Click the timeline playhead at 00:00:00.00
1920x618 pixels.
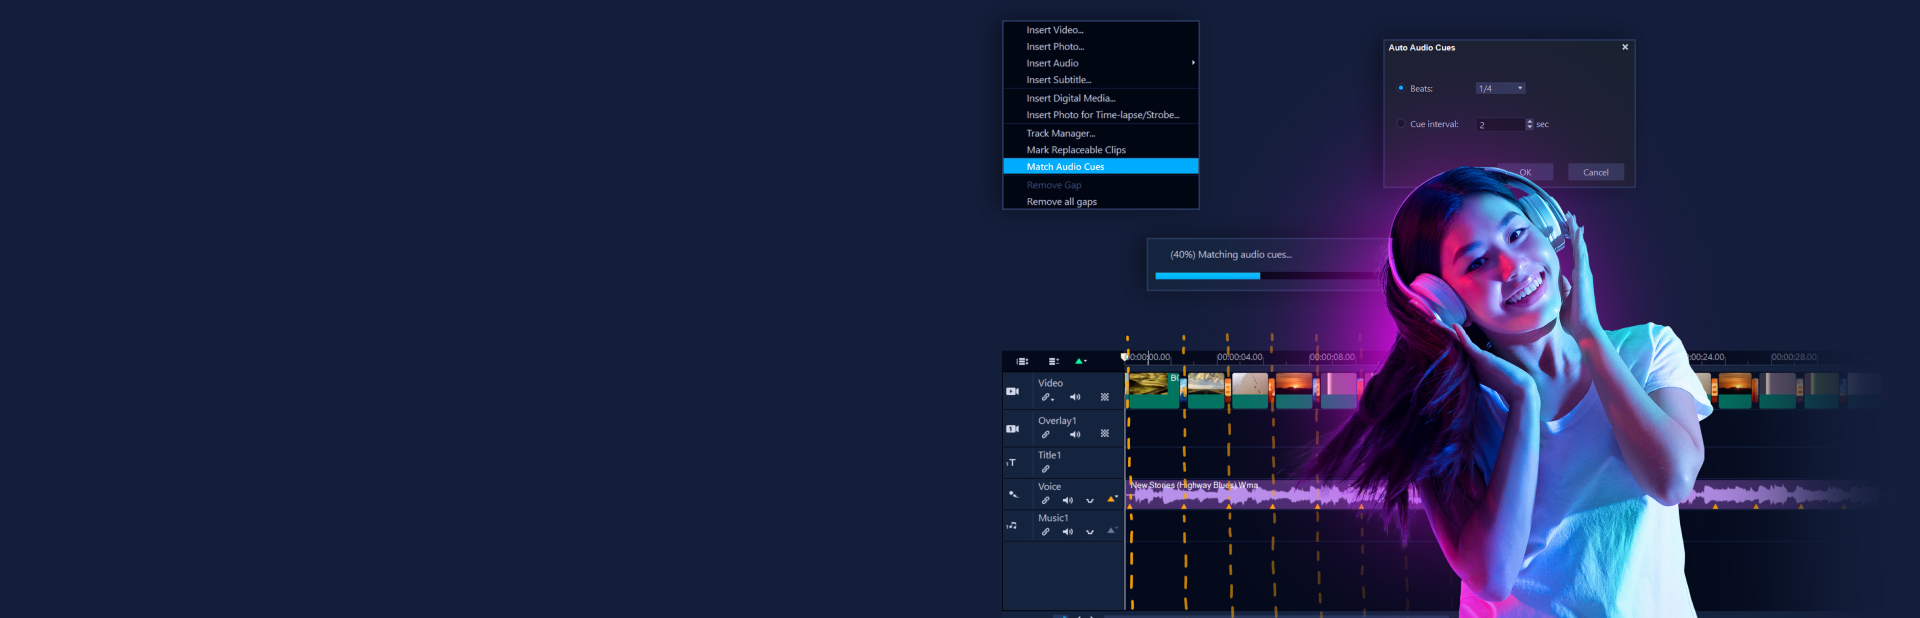pyautogui.click(x=1125, y=357)
